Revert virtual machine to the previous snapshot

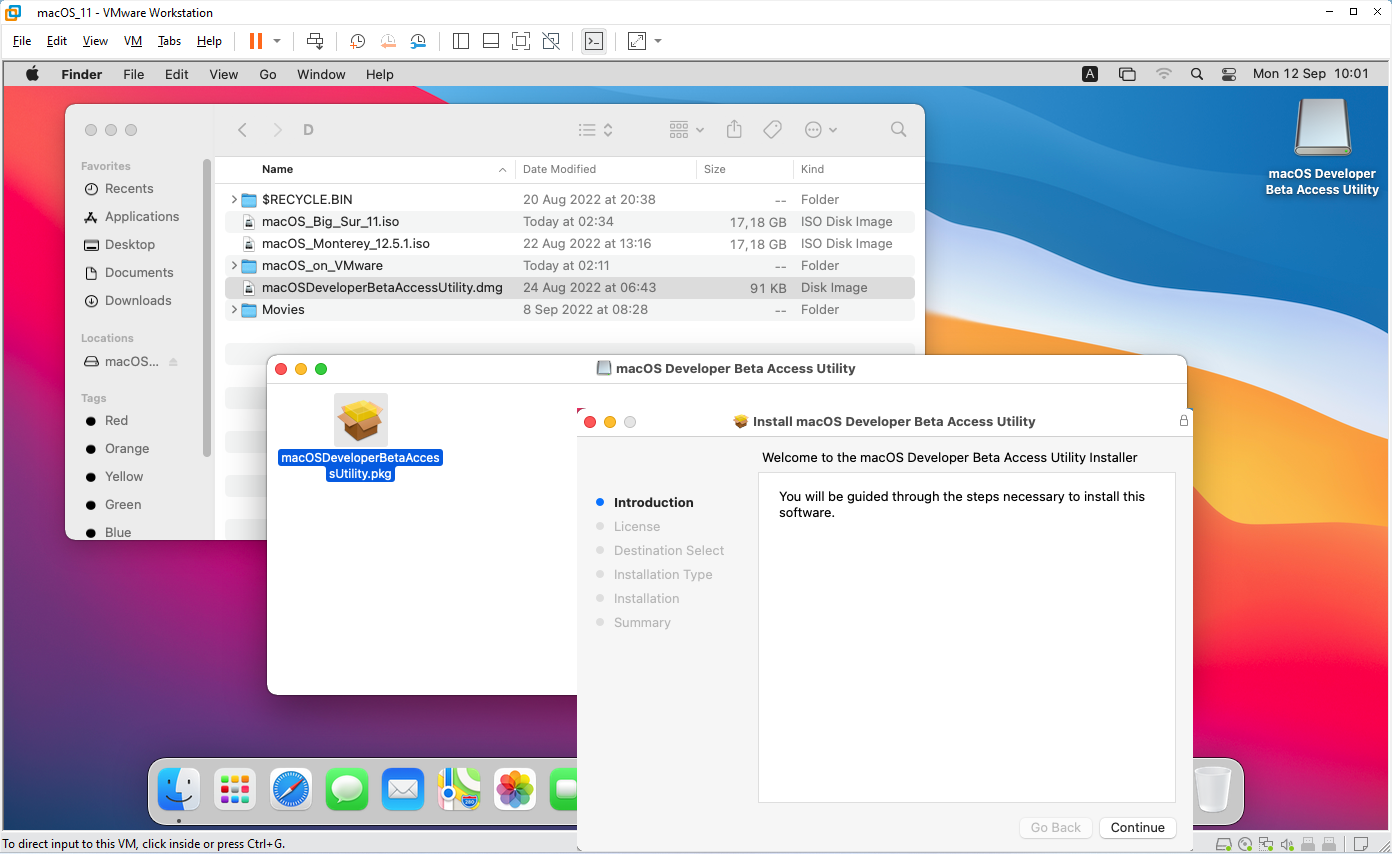pyautogui.click(x=388, y=41)
